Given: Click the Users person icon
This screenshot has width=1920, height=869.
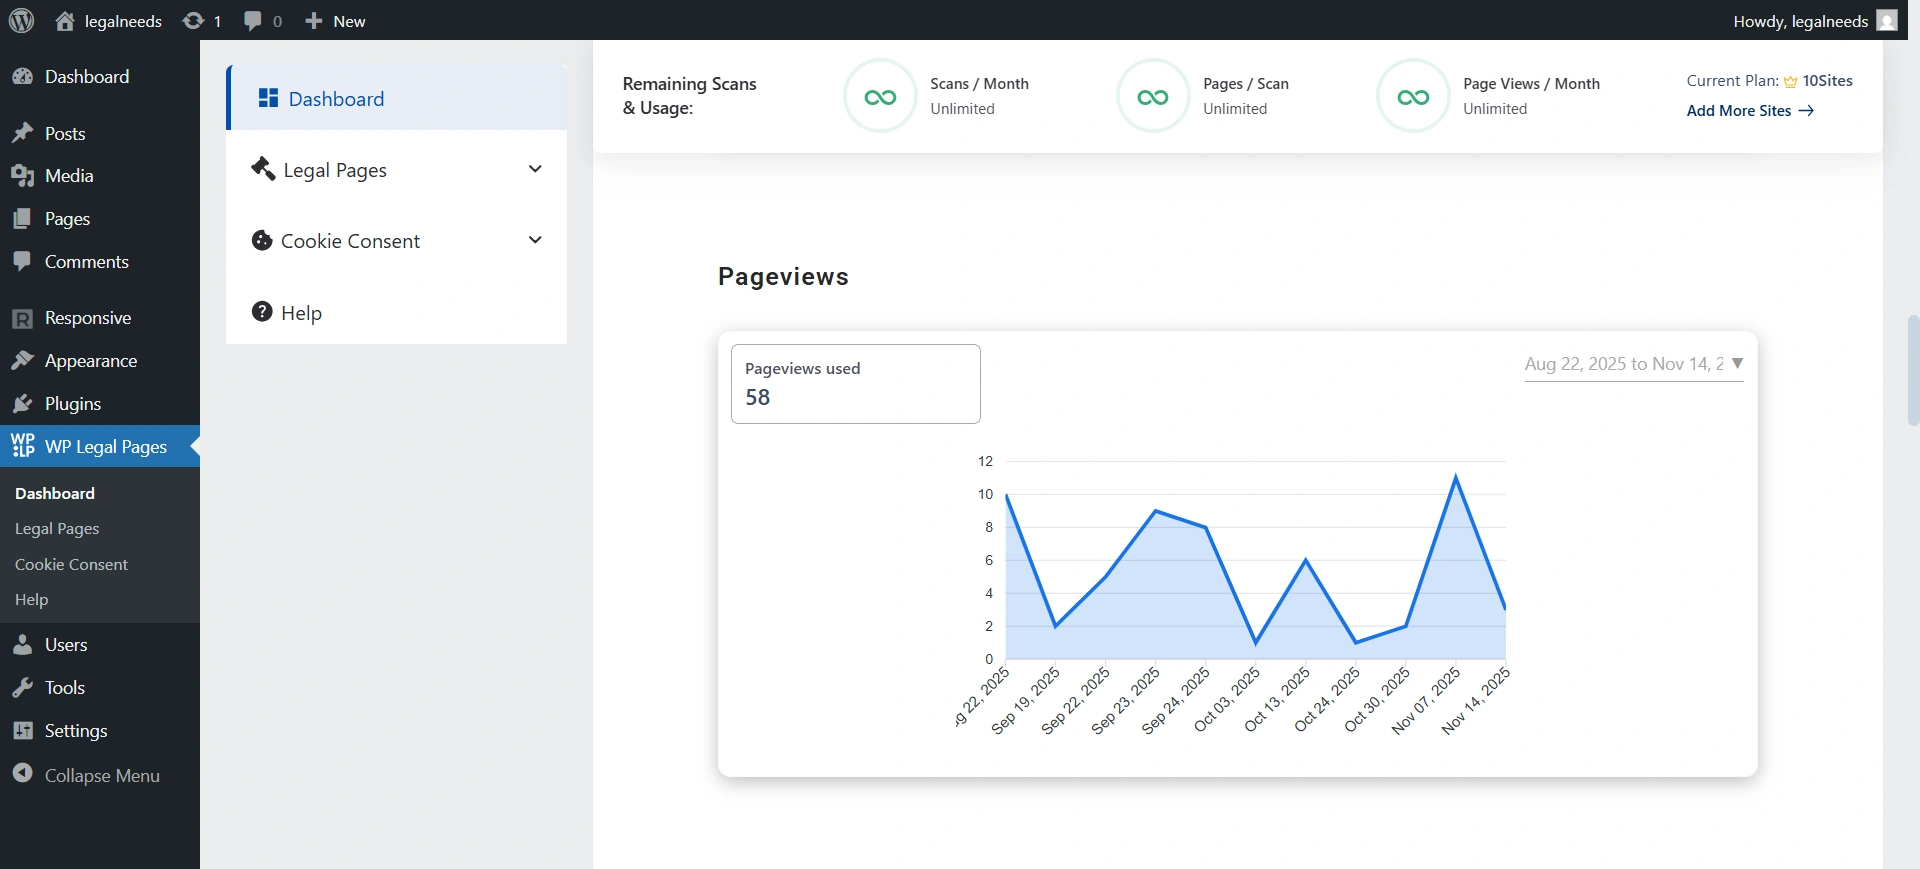Looking at the screenshot, I should tap(23, 645).
